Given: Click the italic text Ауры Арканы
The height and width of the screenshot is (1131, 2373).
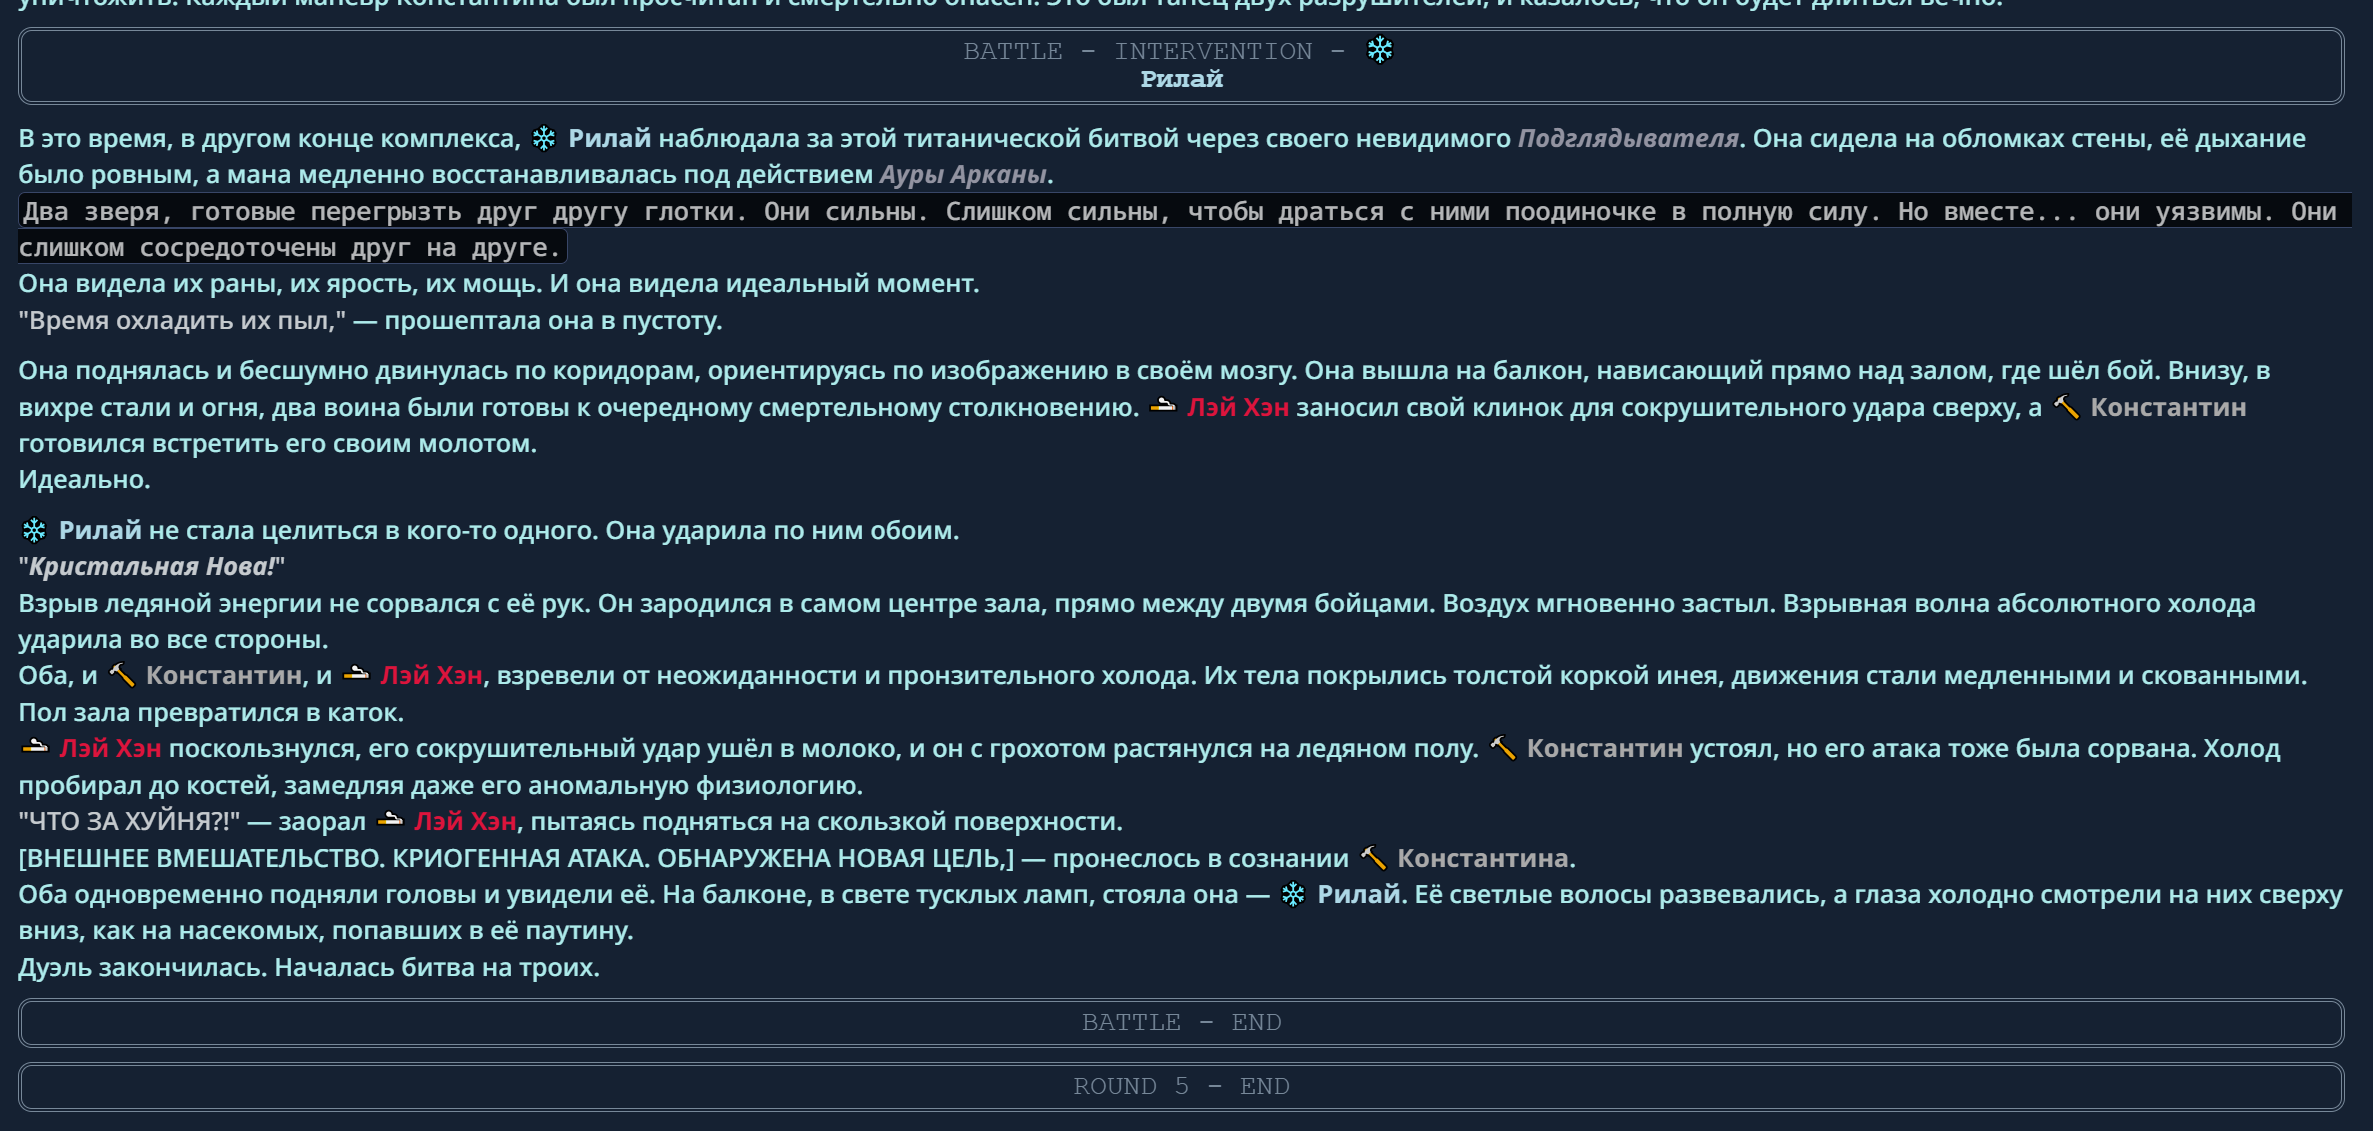Looking at the screenshot, I should pos(963,175).
